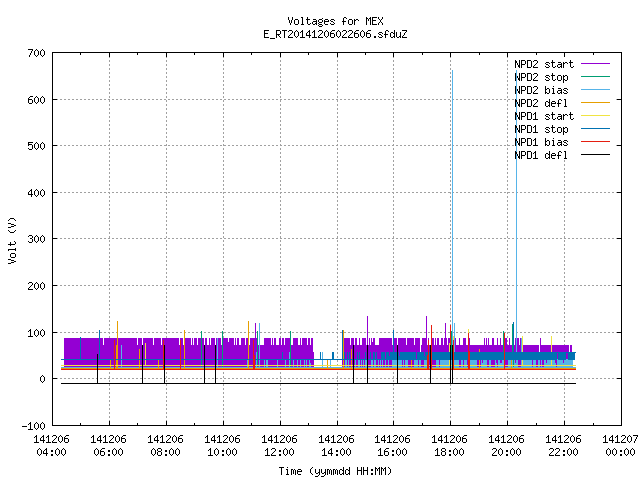Click the red NPD1 bias legend line

tap(596, 142)
